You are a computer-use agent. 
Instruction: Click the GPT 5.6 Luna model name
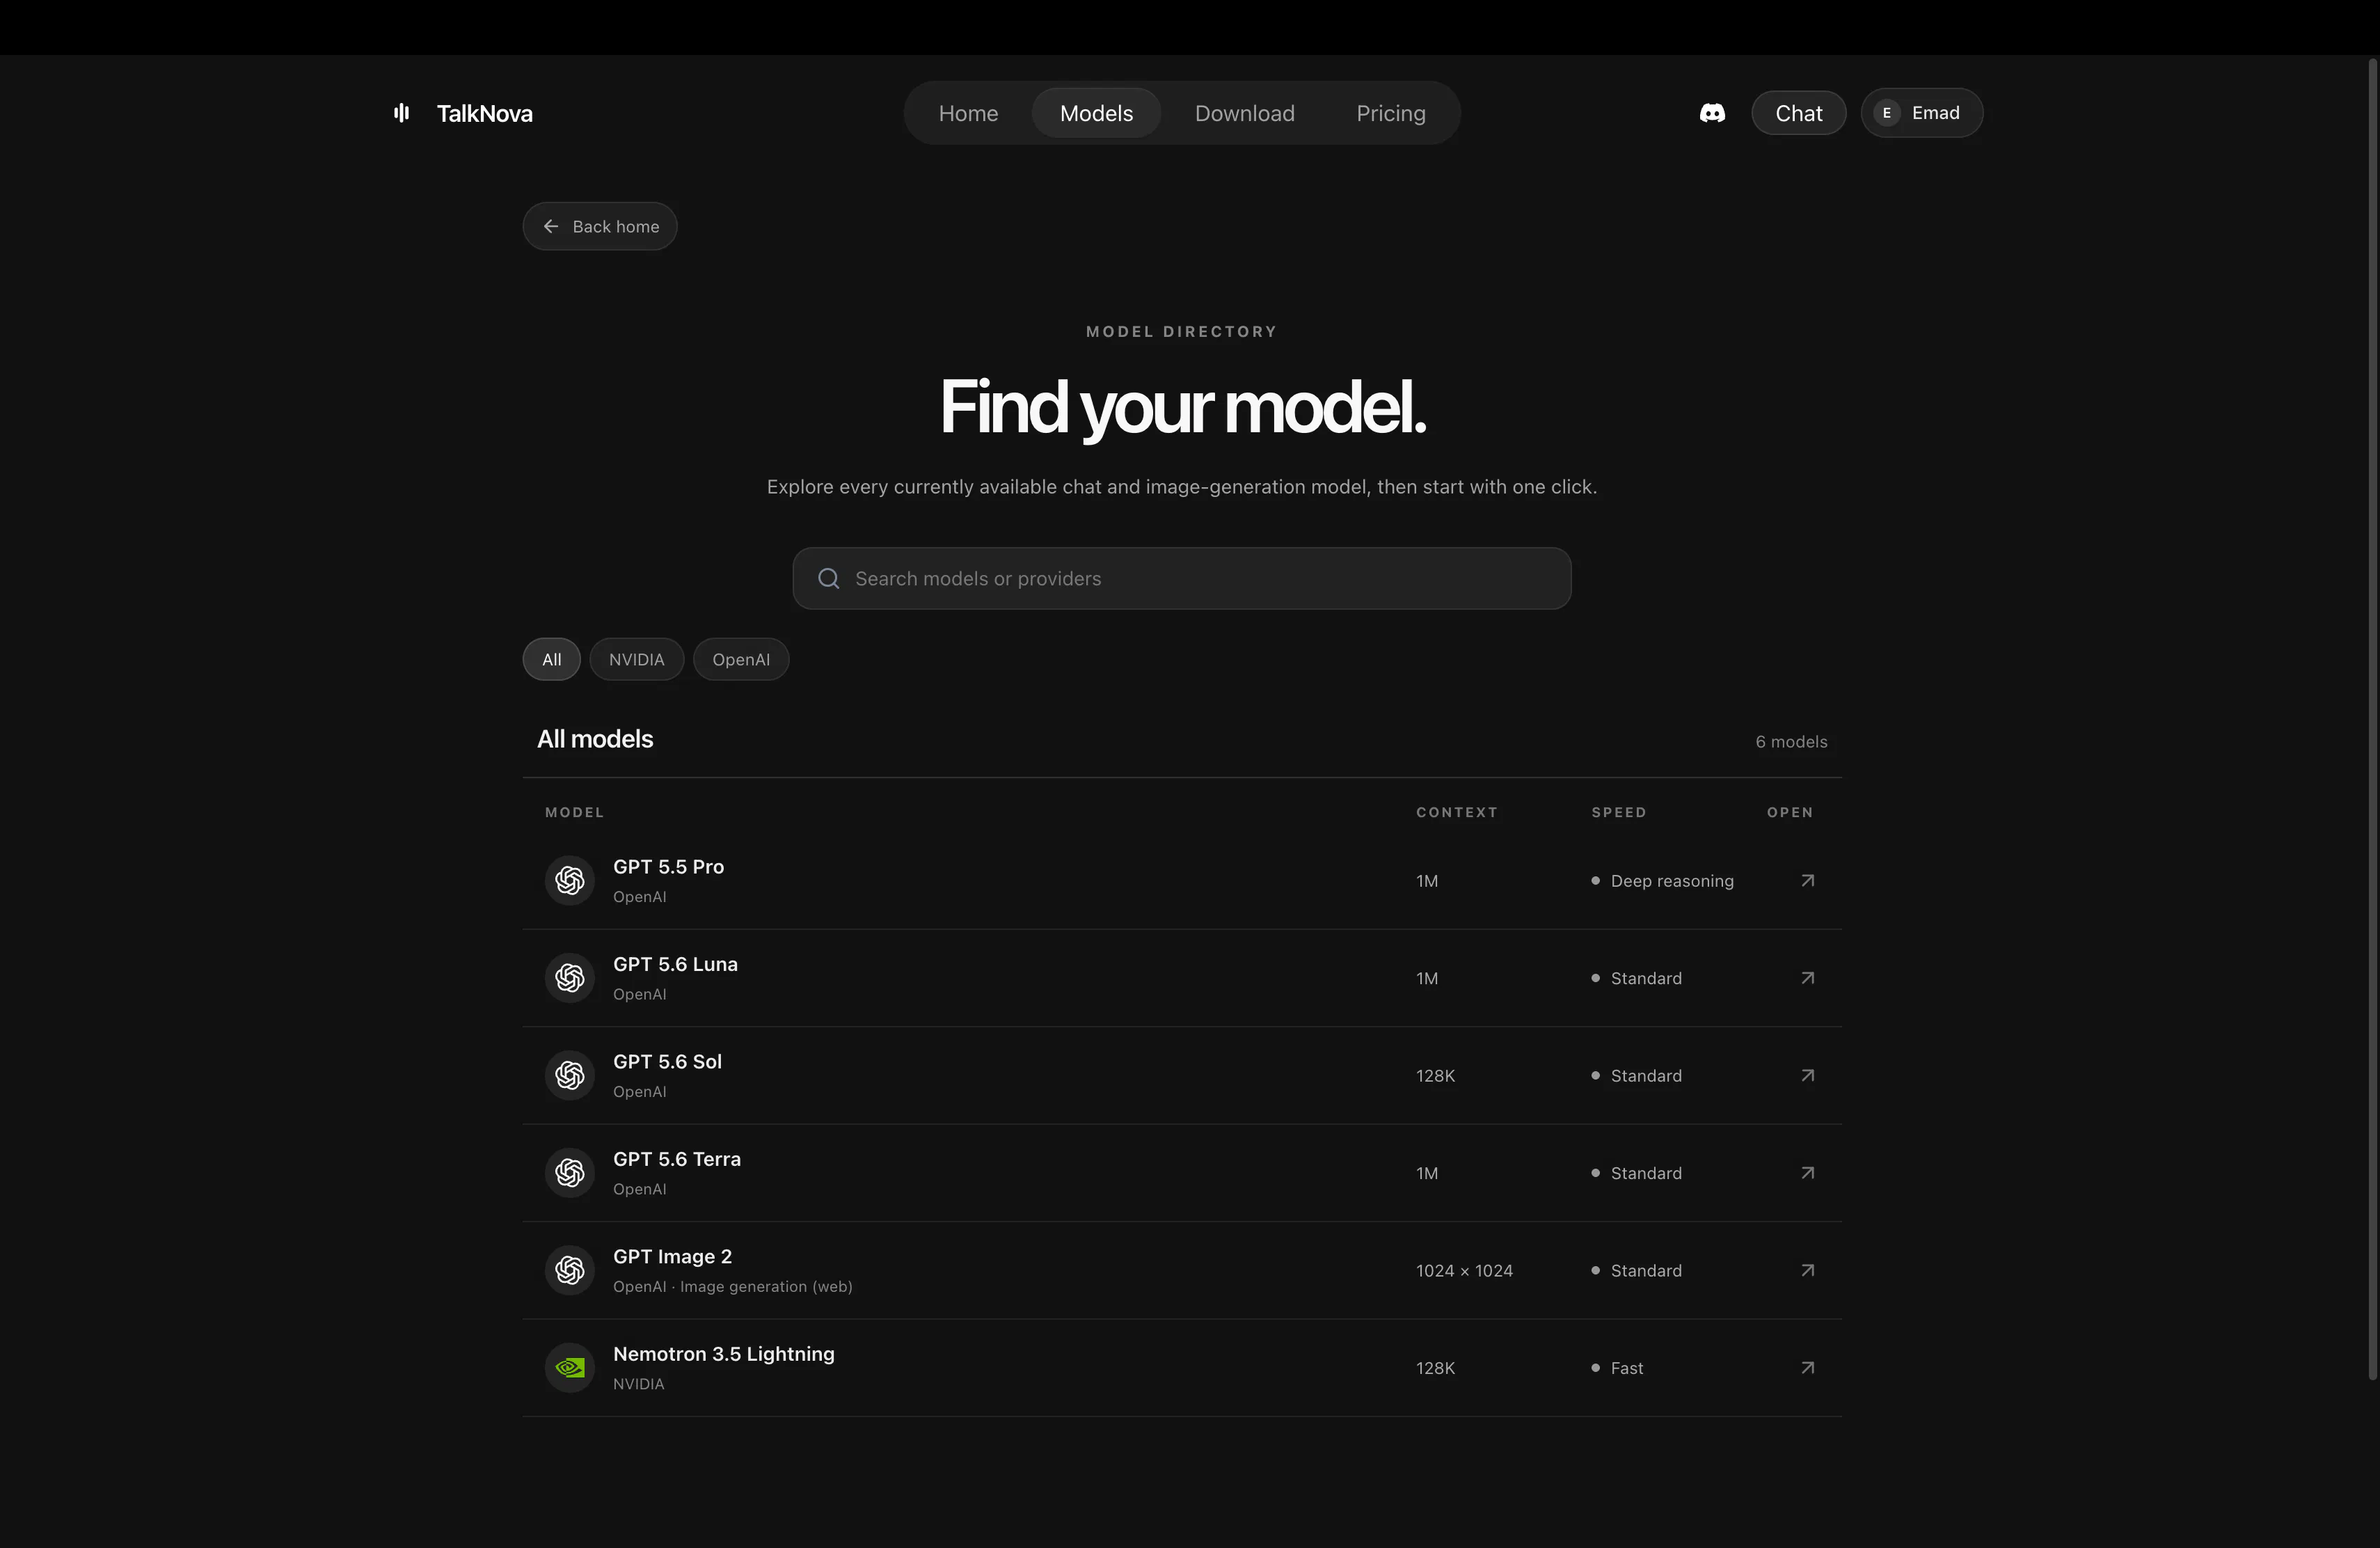click(675, 965)
